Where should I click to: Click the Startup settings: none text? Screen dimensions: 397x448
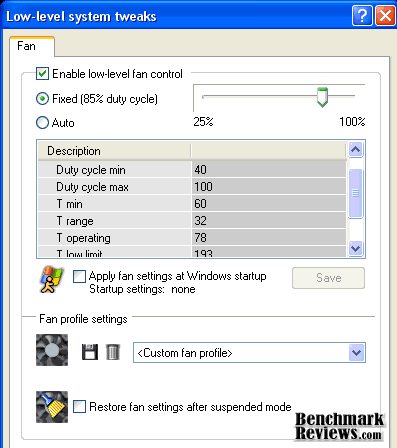(x=142, y=289)
